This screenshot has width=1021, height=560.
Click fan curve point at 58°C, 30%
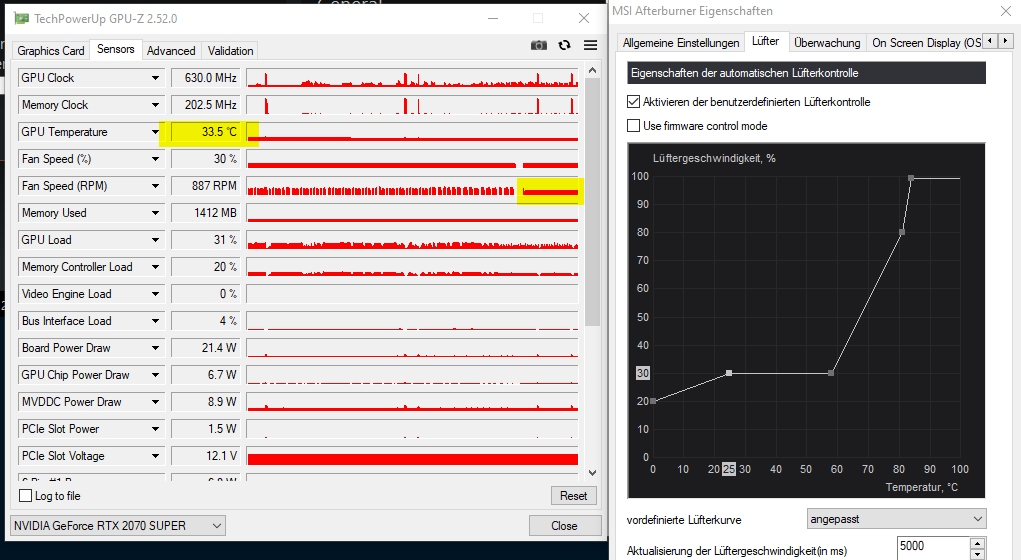point(831,373)
